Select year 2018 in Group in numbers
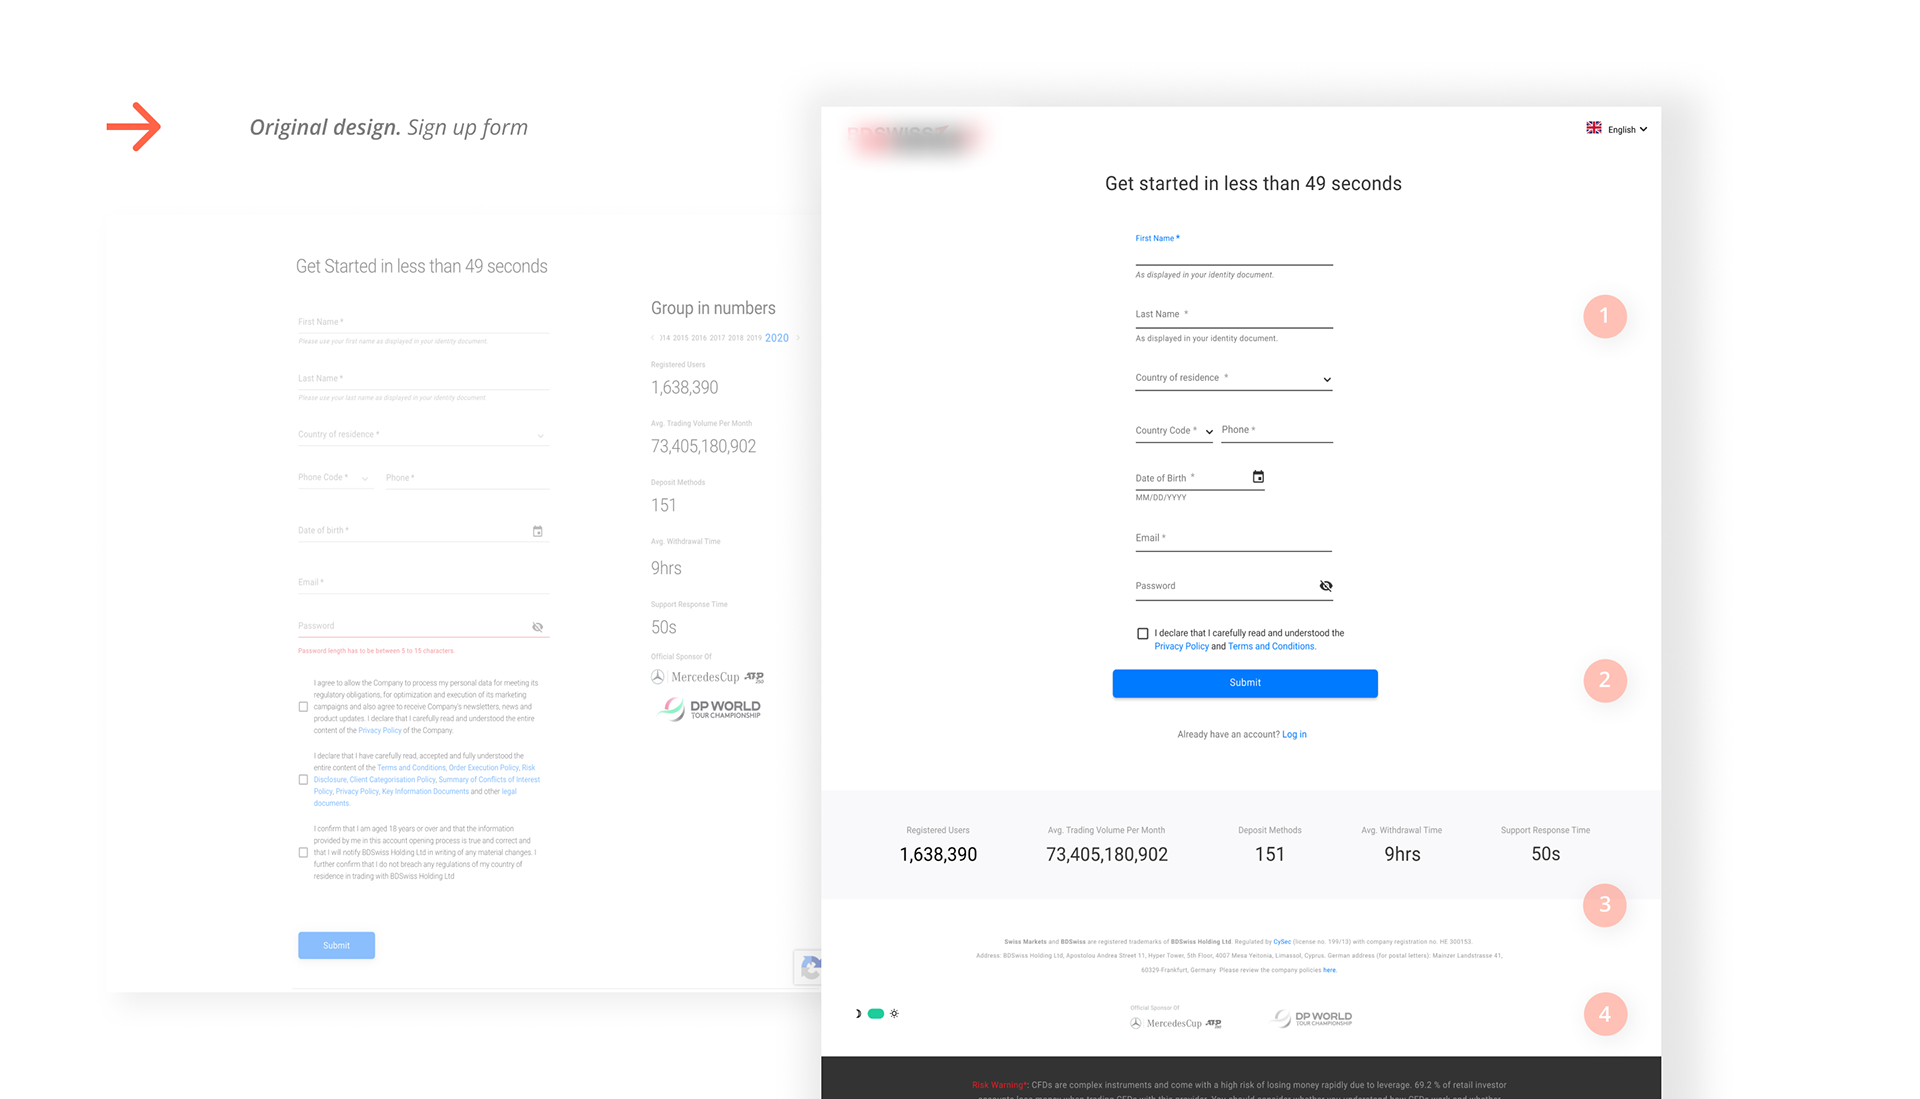Screen dimensions: 1920x1099 [736, 338]
